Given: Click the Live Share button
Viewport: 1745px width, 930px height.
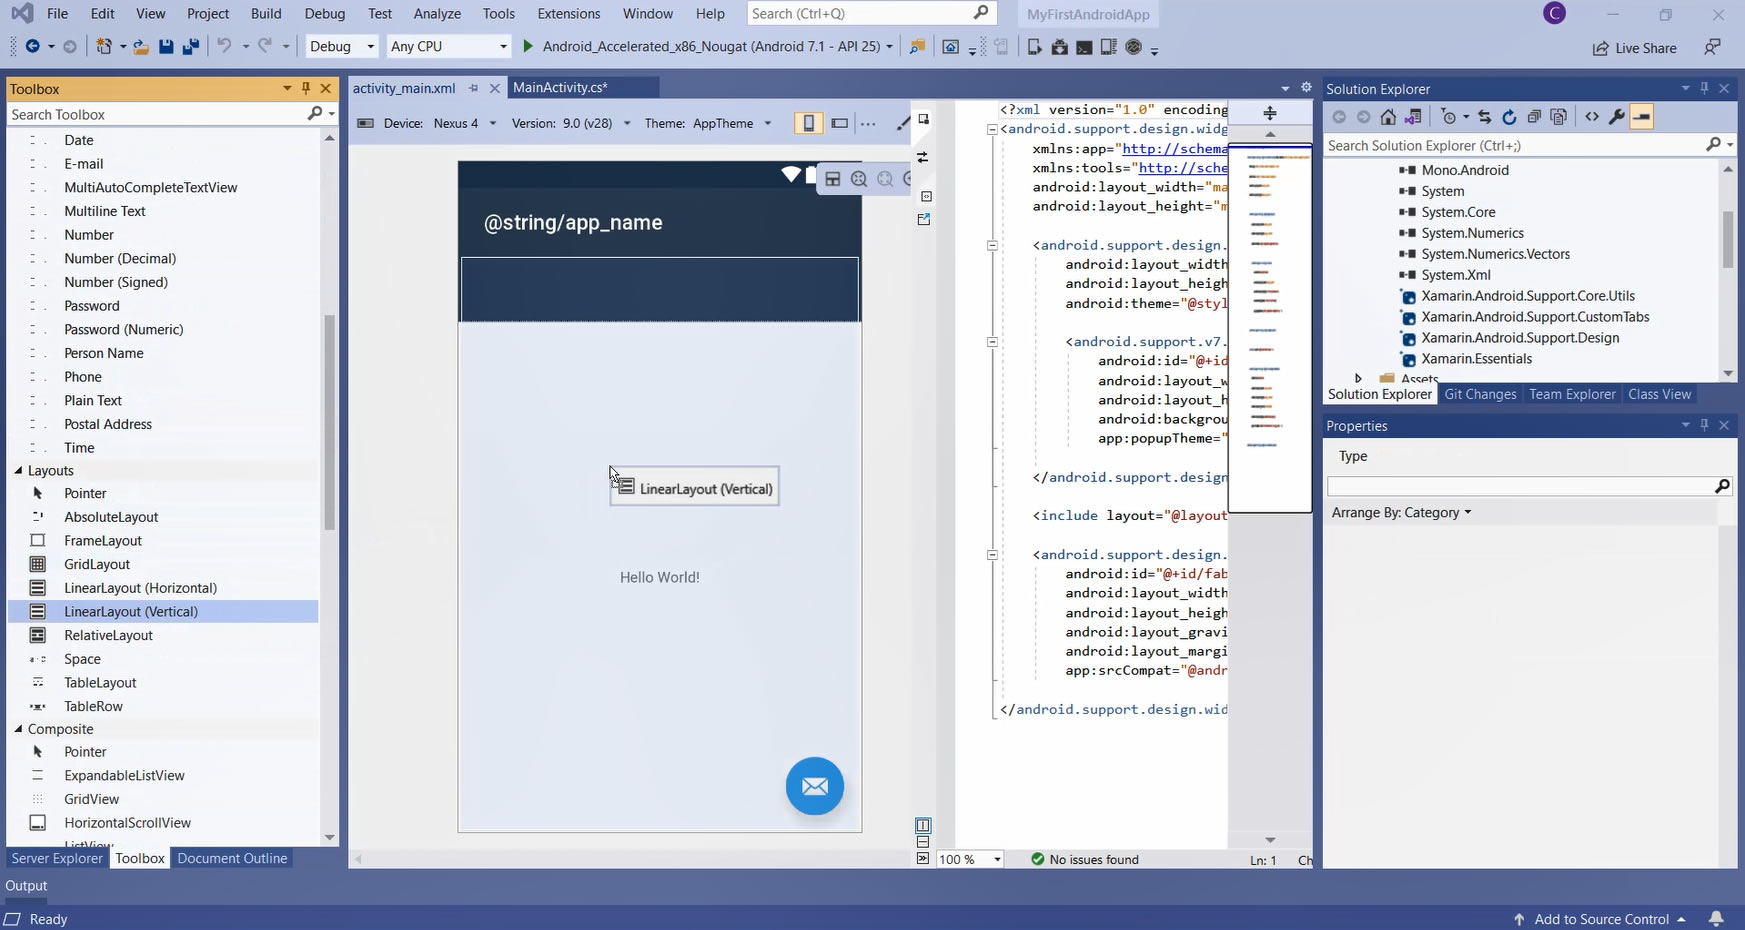Looking at the screenshot, I should click(1635, 48).
